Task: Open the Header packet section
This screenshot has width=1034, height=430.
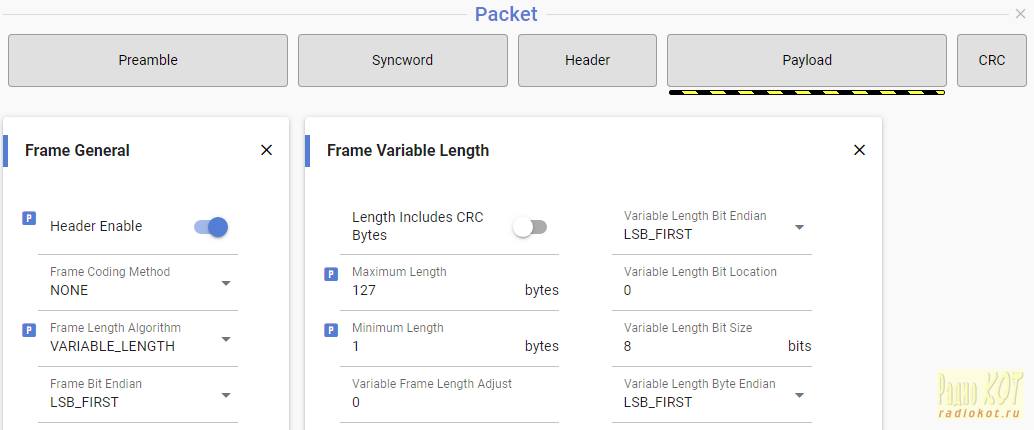Action: click(x=587, y=60)
